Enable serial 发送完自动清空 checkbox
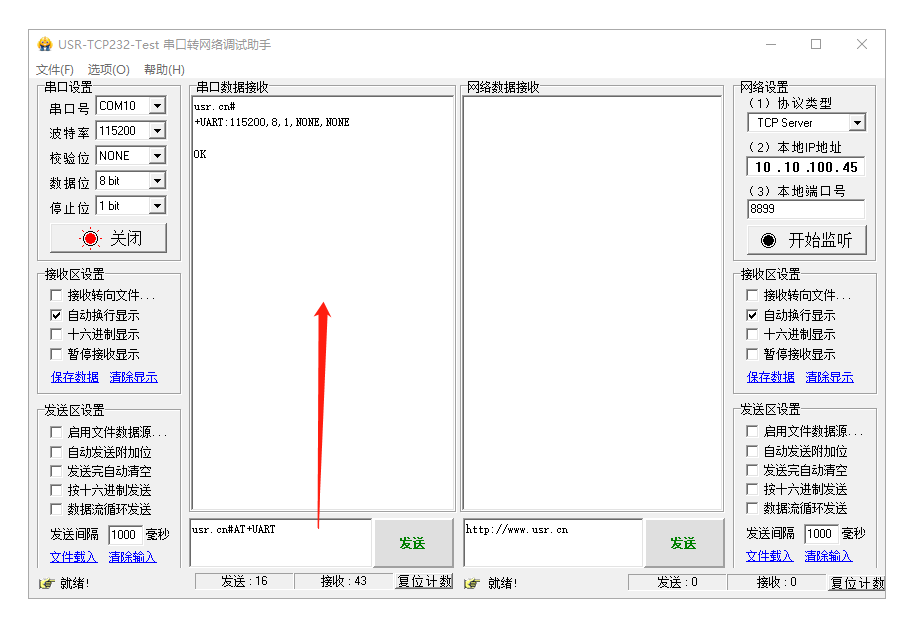This screenshot has width=912, height=619. point(56,471)
